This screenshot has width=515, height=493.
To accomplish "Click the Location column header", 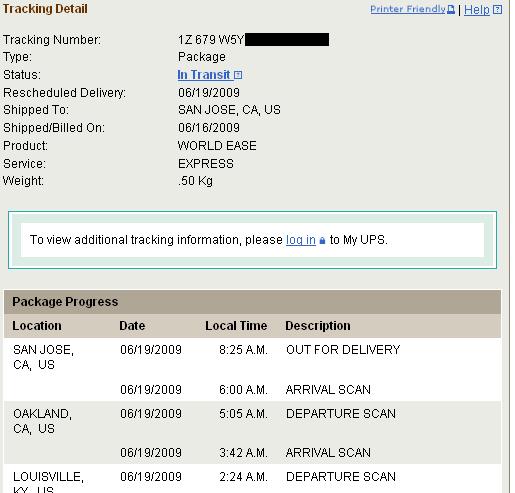I will [37, 326].
